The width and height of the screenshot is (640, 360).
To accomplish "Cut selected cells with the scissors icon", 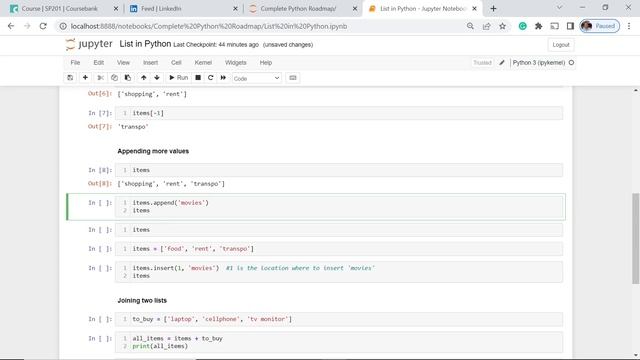I will pos(100,78).
